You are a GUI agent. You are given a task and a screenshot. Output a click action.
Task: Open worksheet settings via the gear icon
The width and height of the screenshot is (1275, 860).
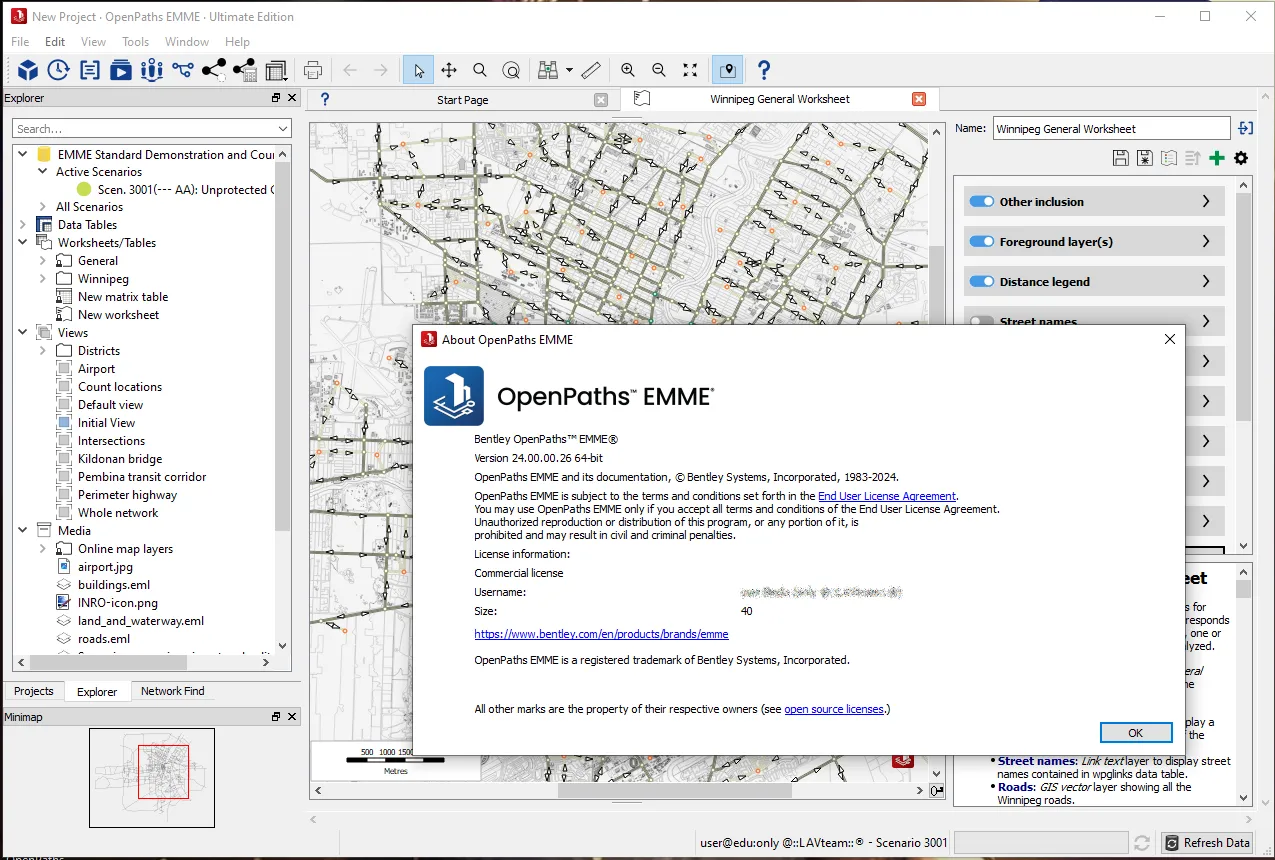(1239, 157)
